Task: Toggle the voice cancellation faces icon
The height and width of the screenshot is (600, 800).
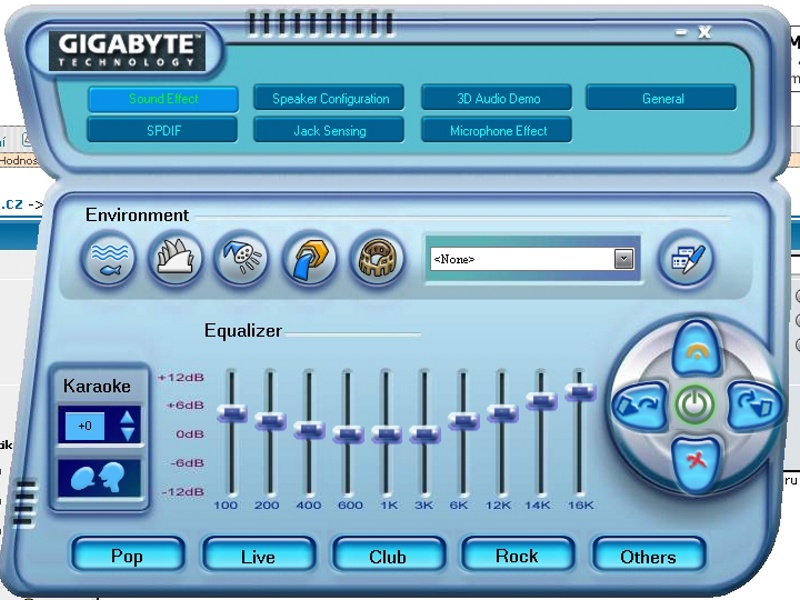Action: (99, 478)
